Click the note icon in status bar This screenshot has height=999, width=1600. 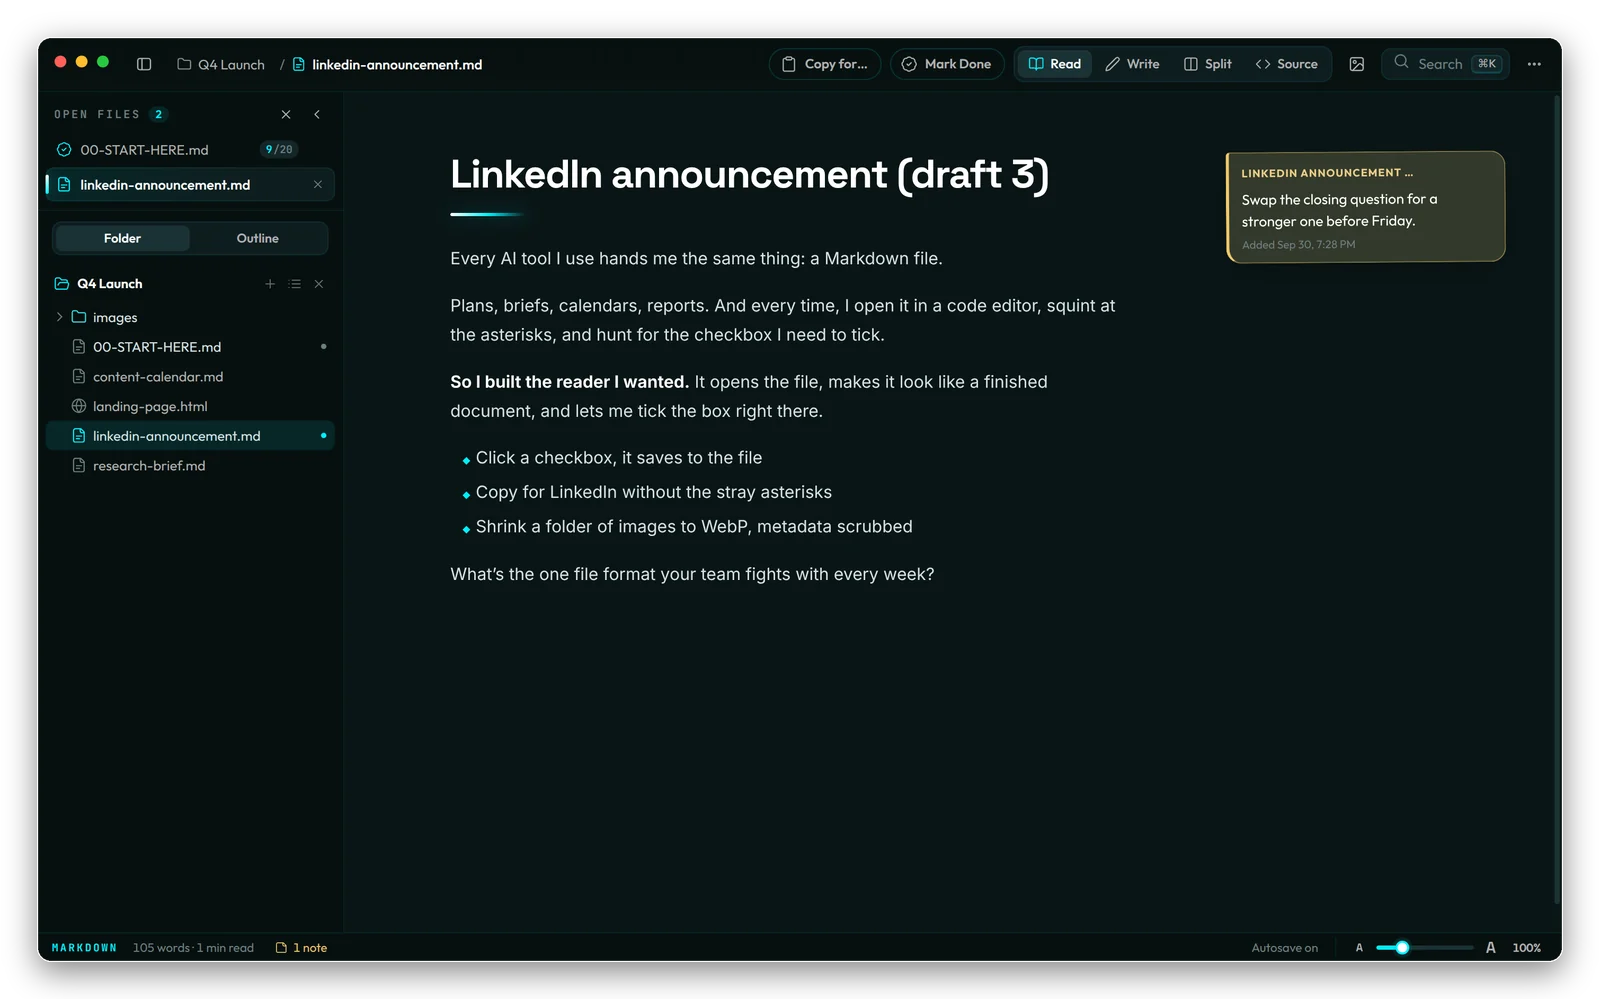(281, 948)
